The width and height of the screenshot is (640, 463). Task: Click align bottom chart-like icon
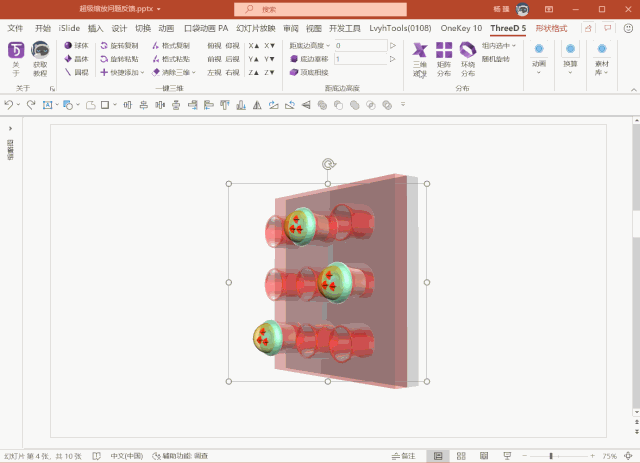[x=241, y=105]
